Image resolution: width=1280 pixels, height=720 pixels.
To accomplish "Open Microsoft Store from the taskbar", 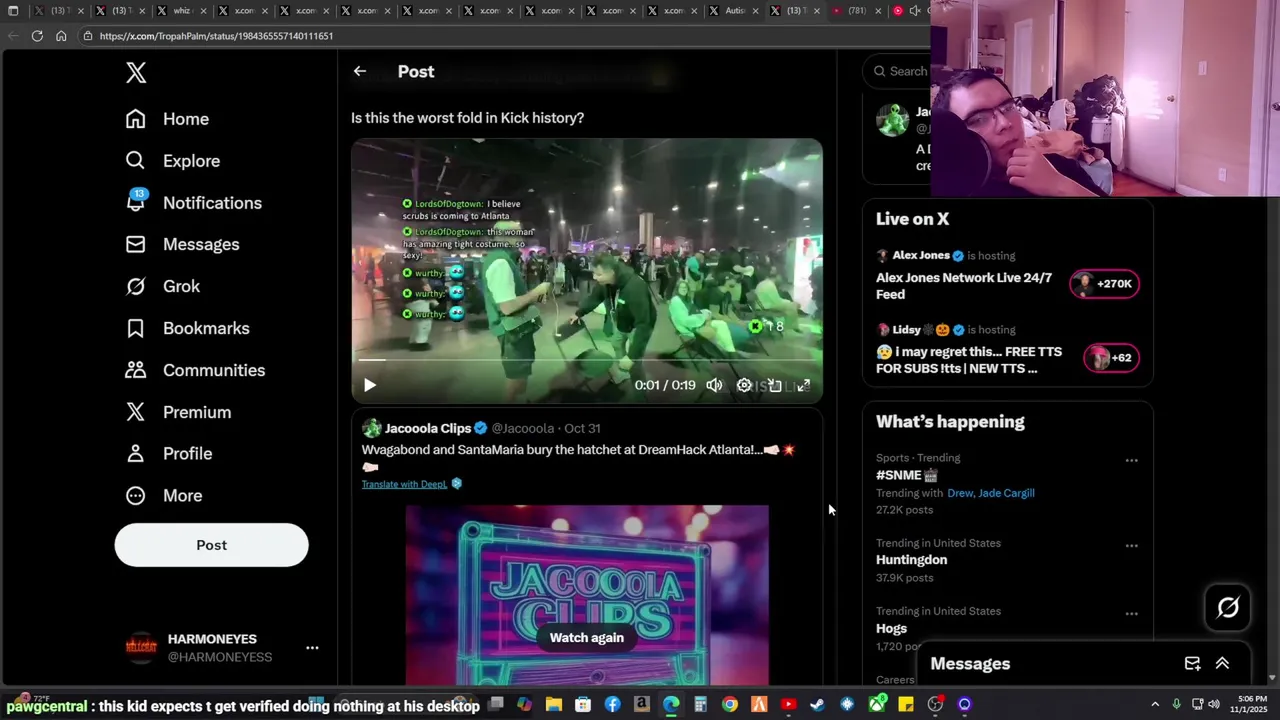I will [x=583, y=705].
